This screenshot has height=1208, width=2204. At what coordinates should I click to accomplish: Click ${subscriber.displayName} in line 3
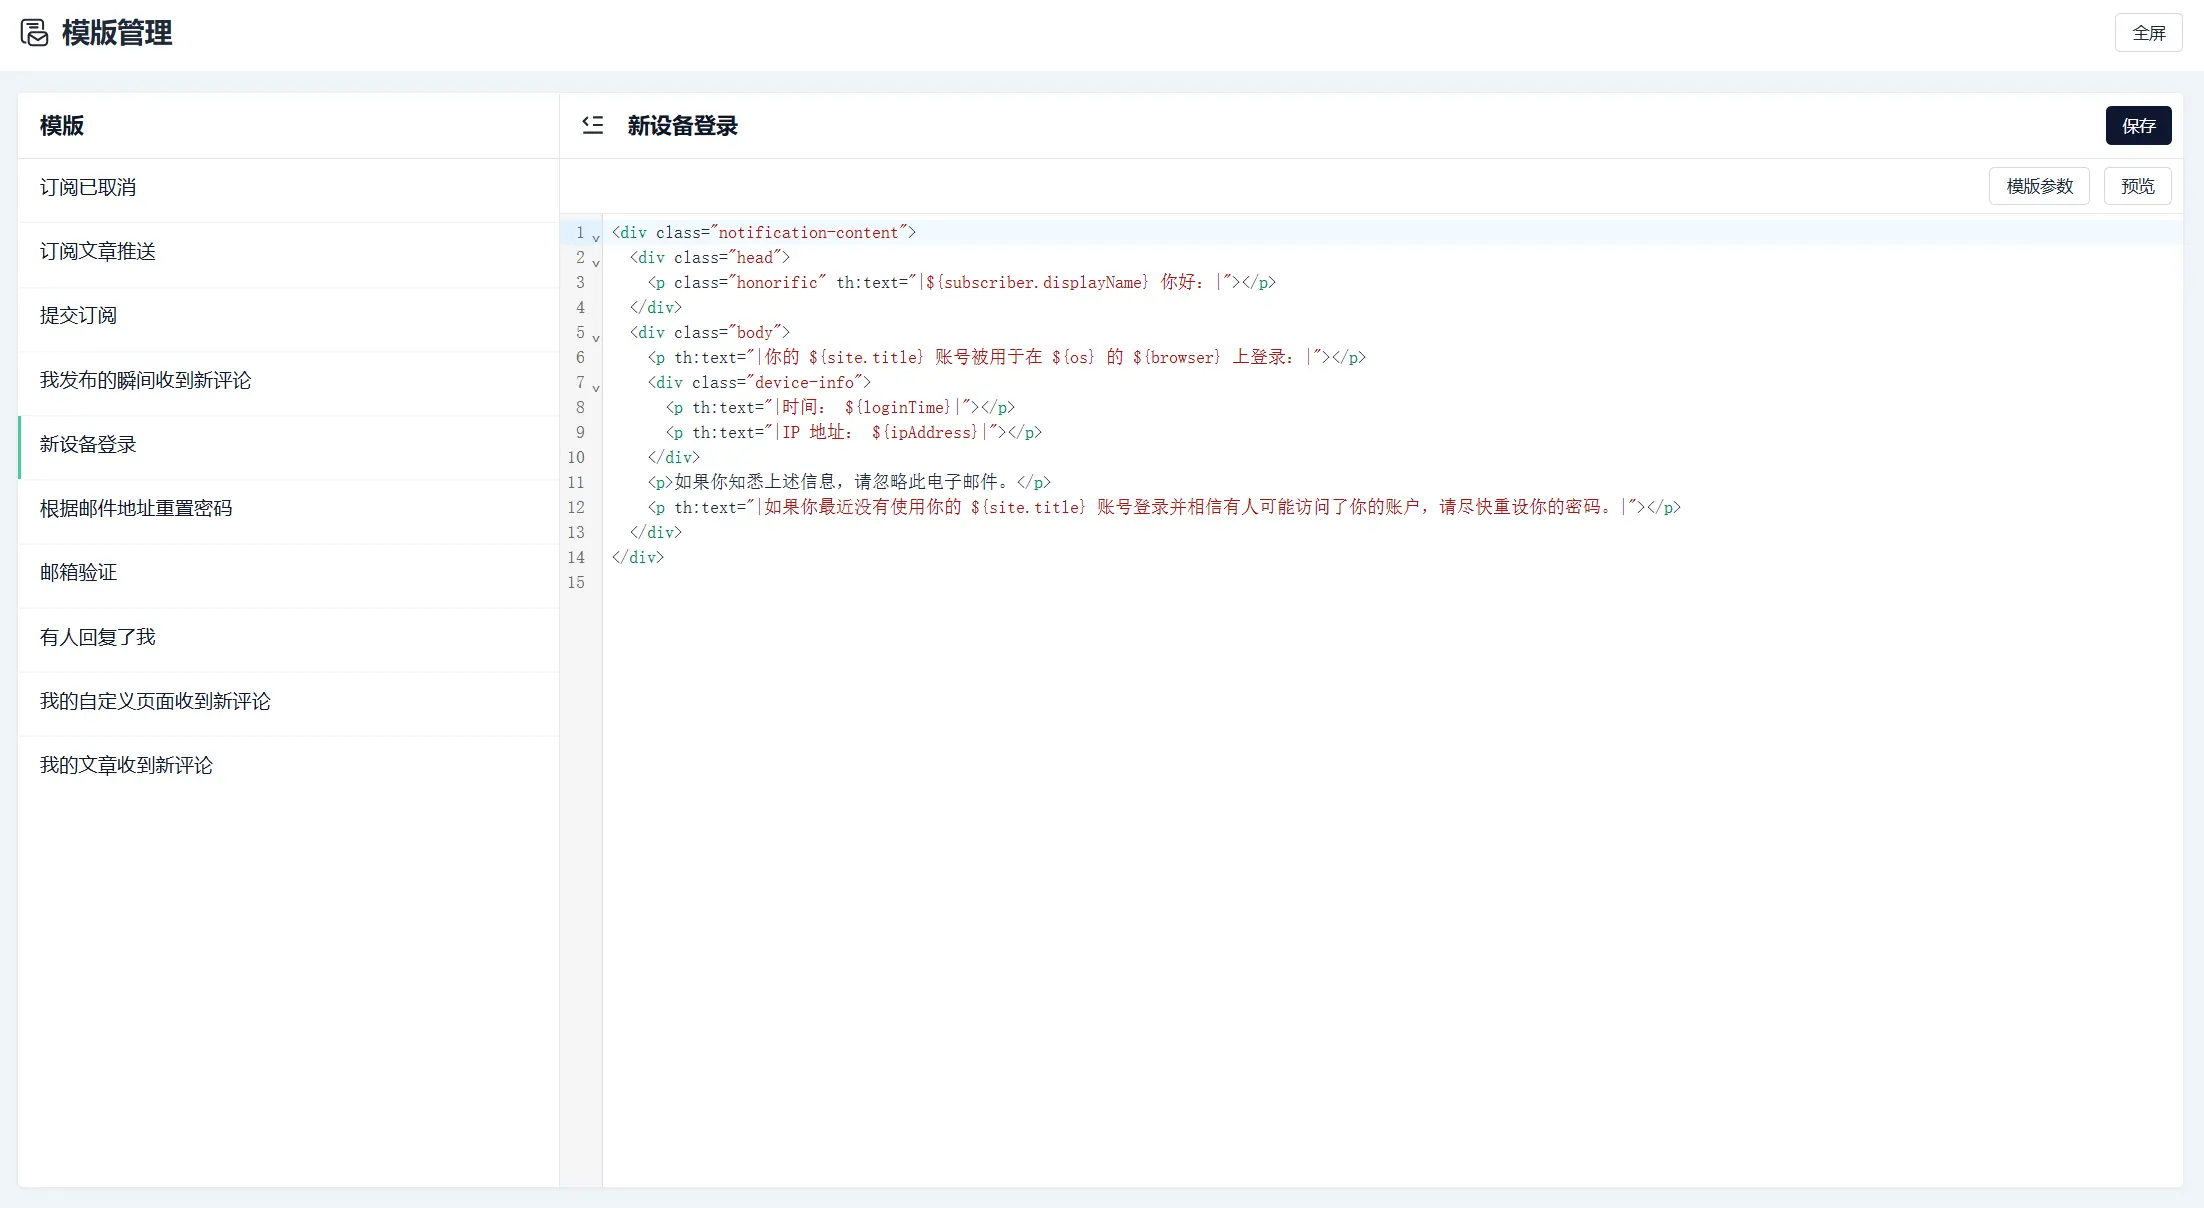pyautogui.click(x=1037, y=283)
